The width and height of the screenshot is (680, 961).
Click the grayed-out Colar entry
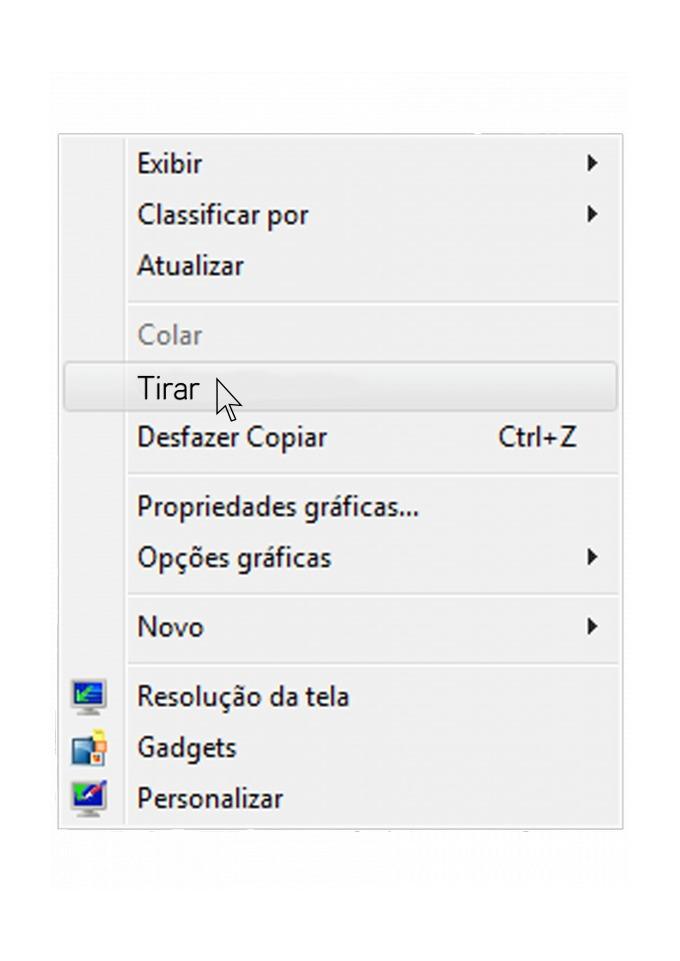pos(170,336)
